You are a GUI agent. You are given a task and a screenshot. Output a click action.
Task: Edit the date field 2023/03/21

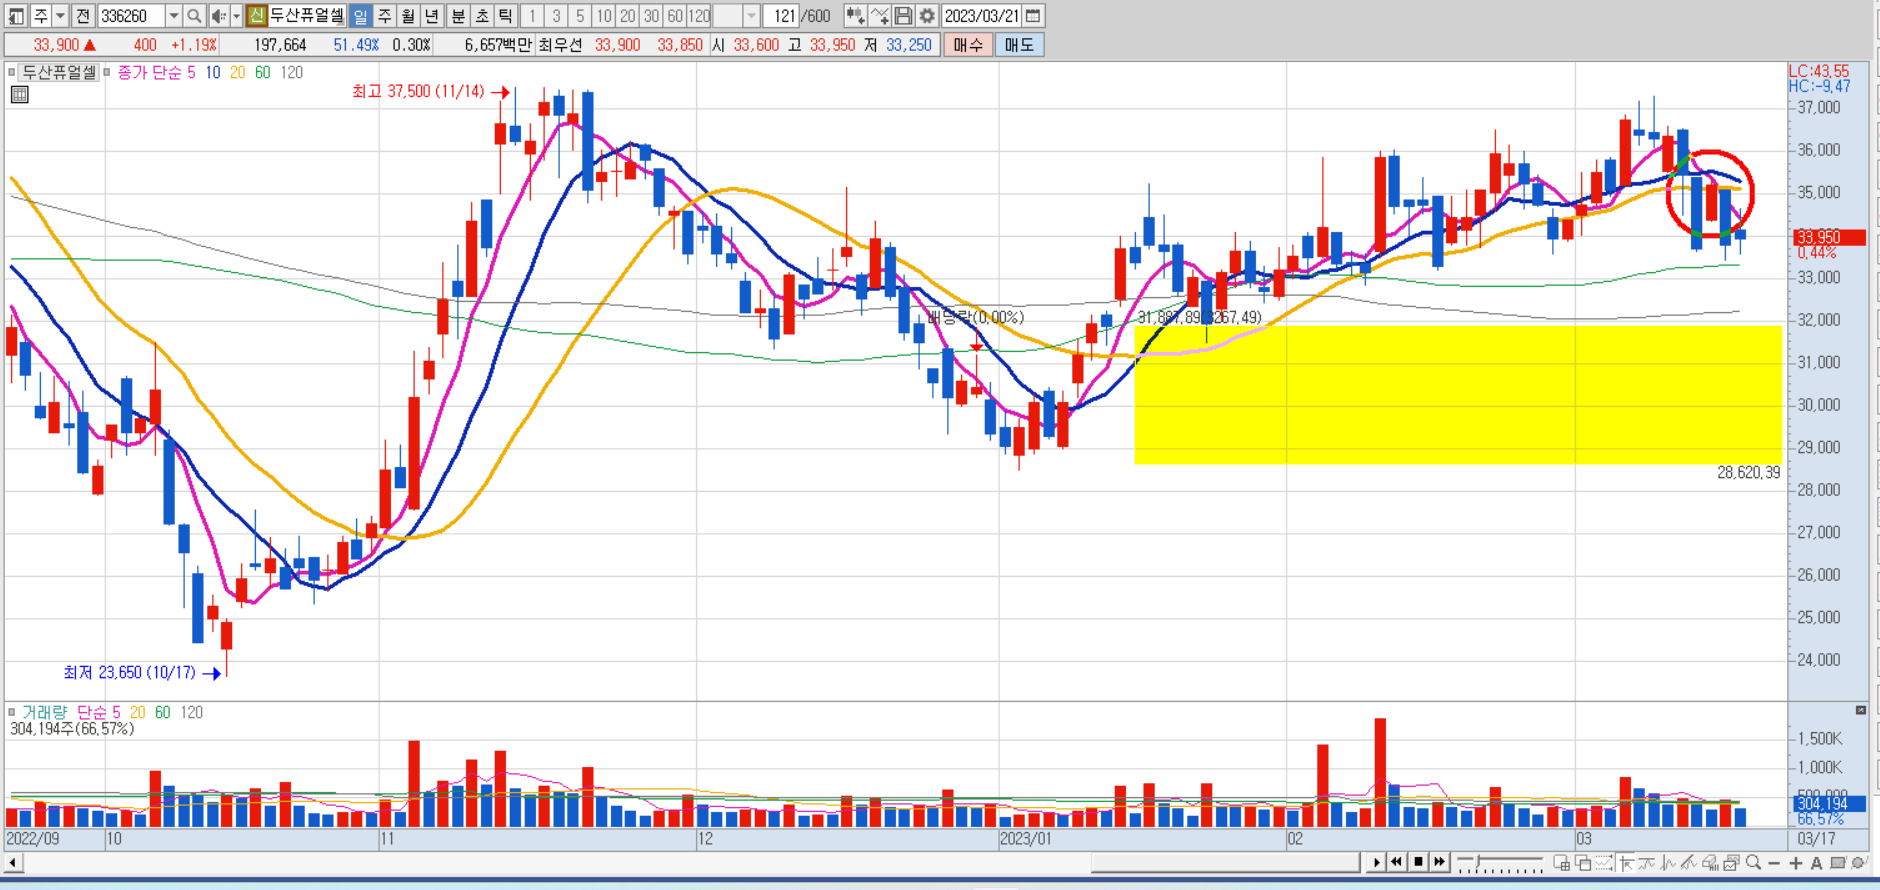click(x=981, y=16)
